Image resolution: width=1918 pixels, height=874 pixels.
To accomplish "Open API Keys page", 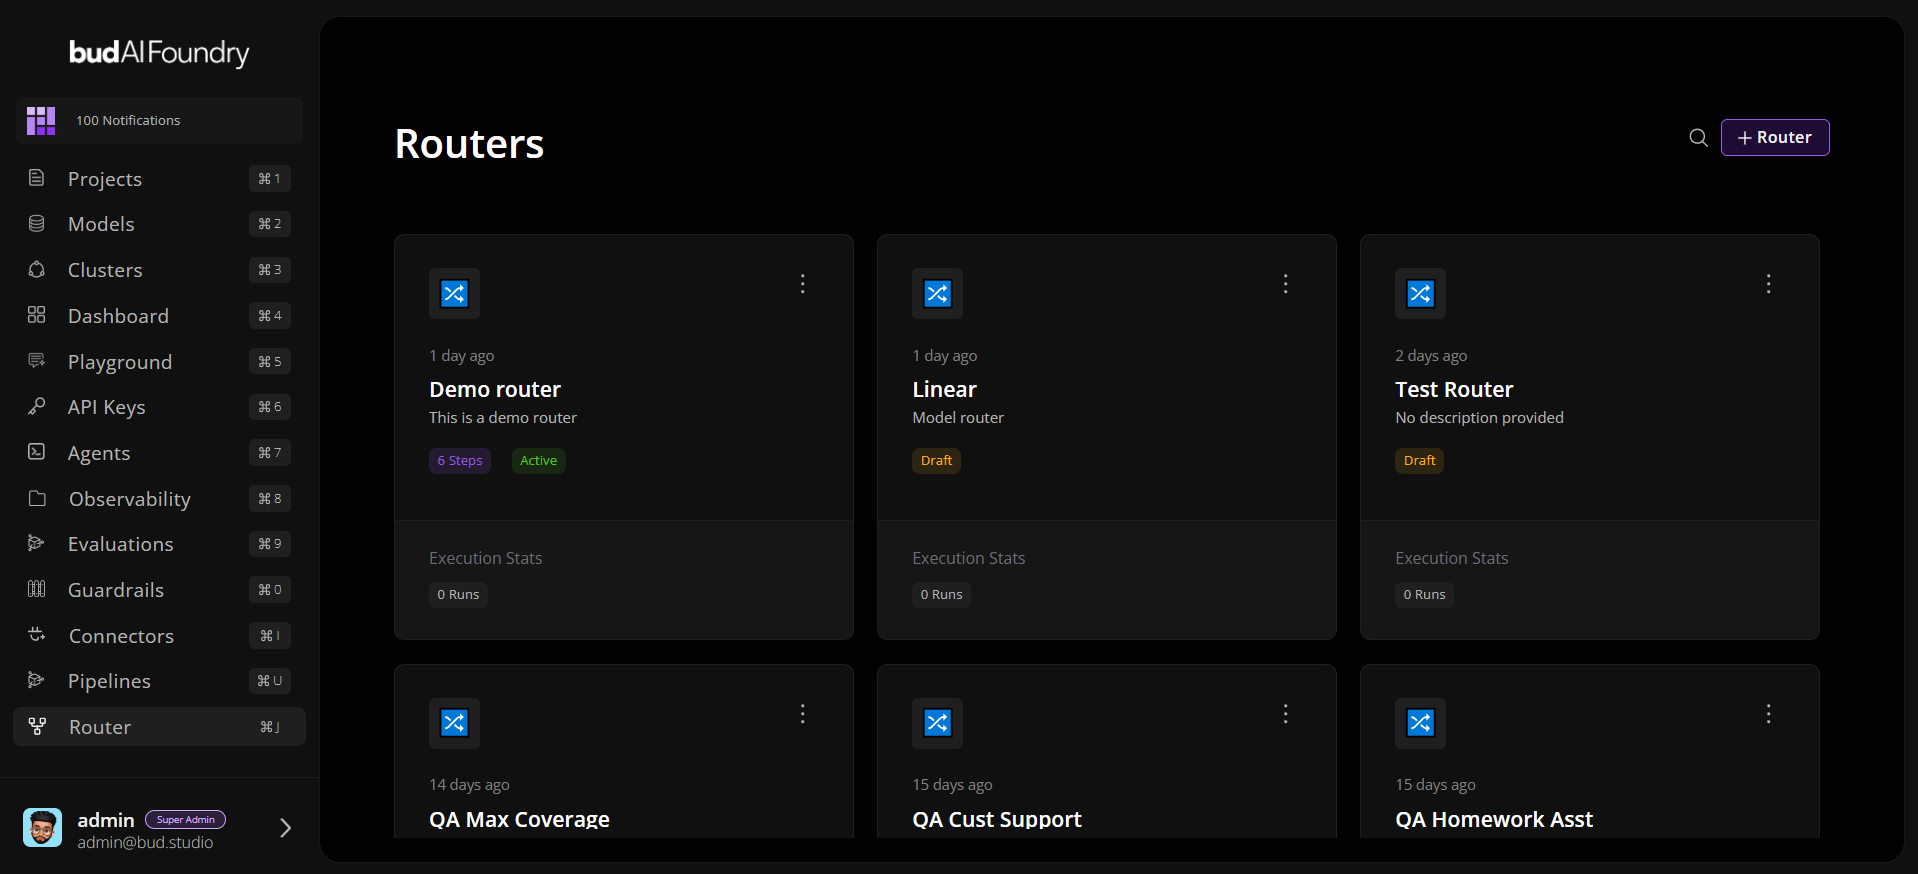I will (x=159, y=407).
